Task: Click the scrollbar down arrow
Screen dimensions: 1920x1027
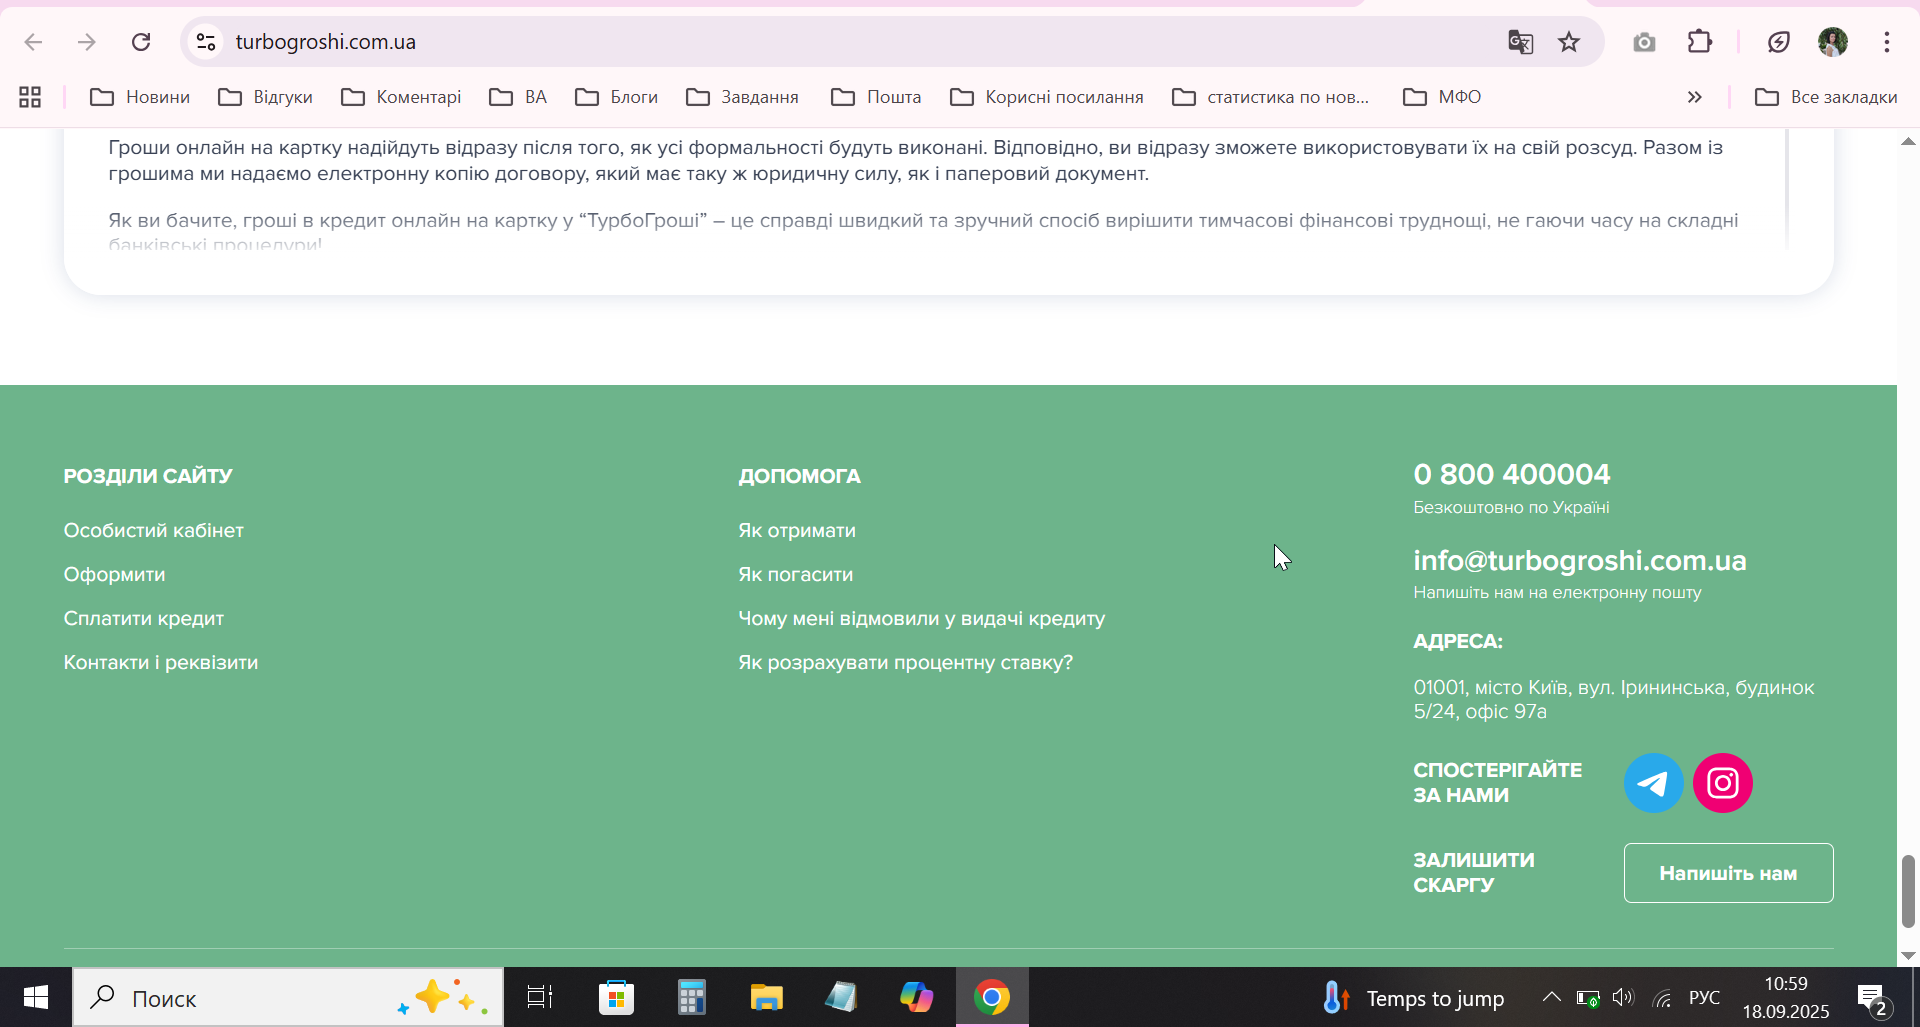Action: coord(1908,955)
